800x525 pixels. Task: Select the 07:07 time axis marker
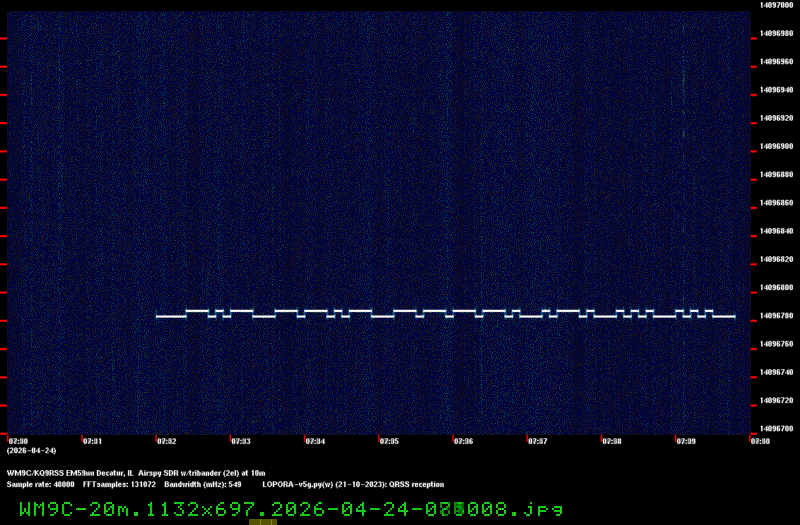coord(537,440)
